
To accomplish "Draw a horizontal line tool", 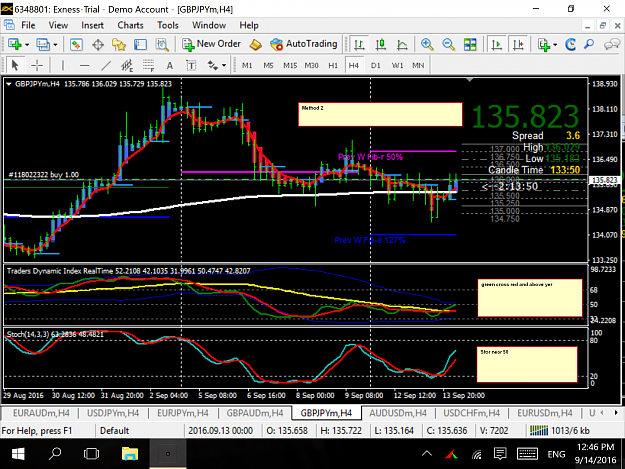I will point(84,65).
